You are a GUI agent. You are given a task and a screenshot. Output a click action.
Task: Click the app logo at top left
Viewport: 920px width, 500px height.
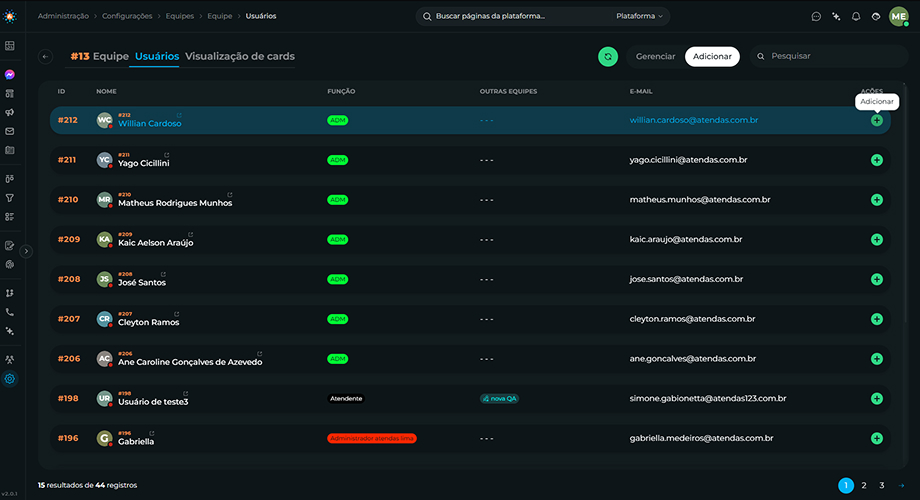pos(10,16)
